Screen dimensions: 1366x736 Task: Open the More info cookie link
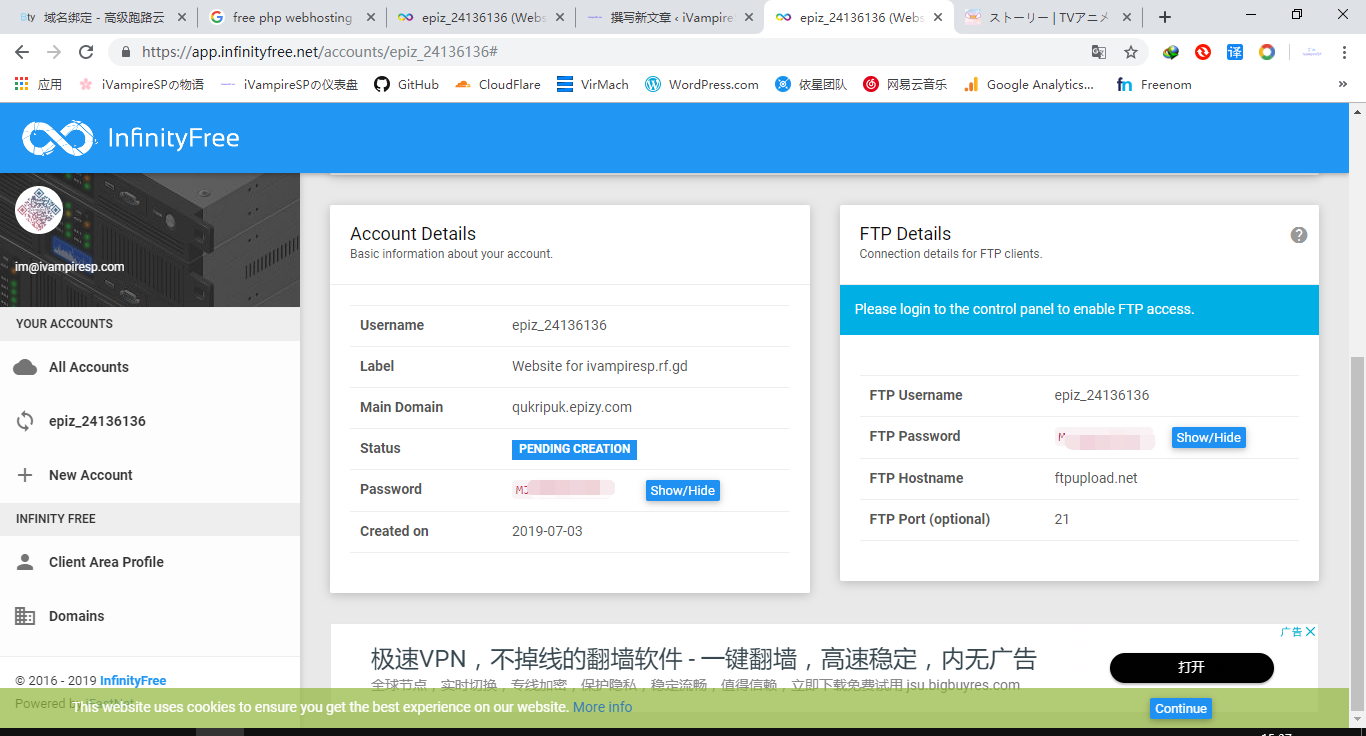point(602,707)
